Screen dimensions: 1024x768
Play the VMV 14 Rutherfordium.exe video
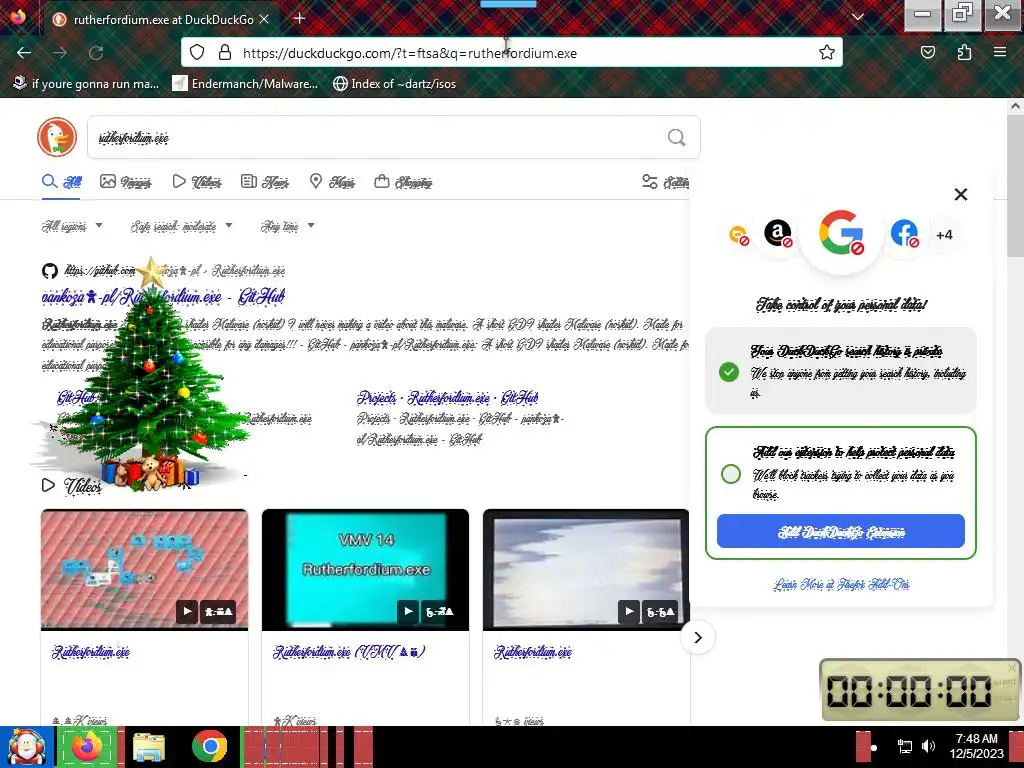pos(365,569)
